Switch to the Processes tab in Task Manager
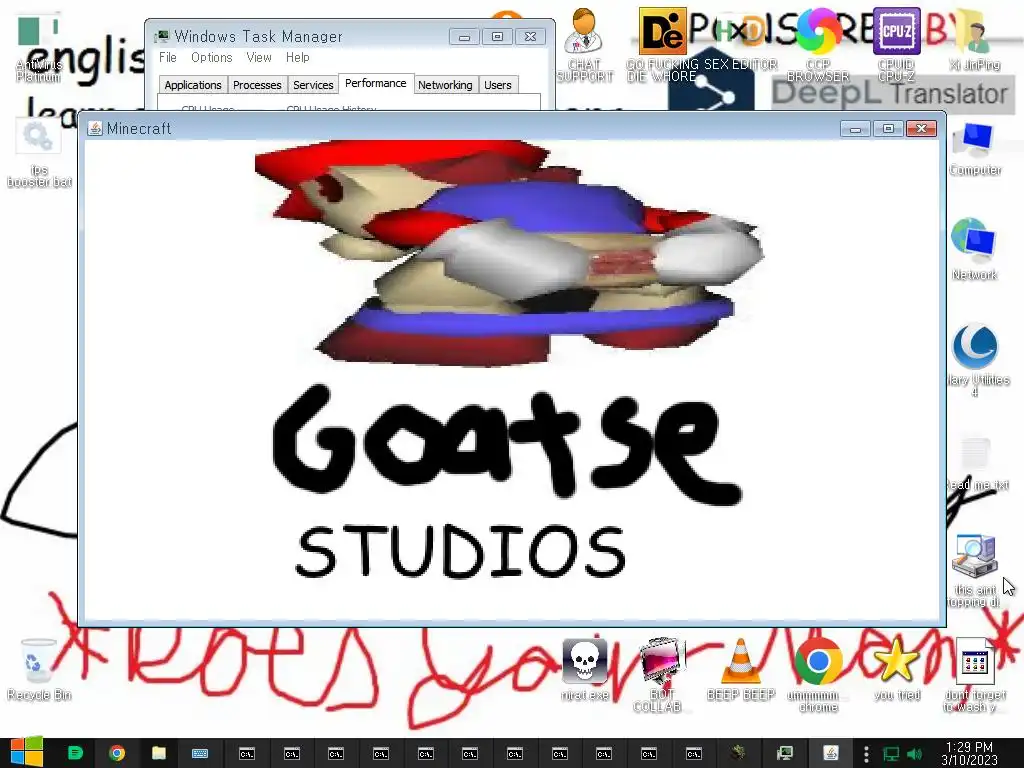 (257, 85)
